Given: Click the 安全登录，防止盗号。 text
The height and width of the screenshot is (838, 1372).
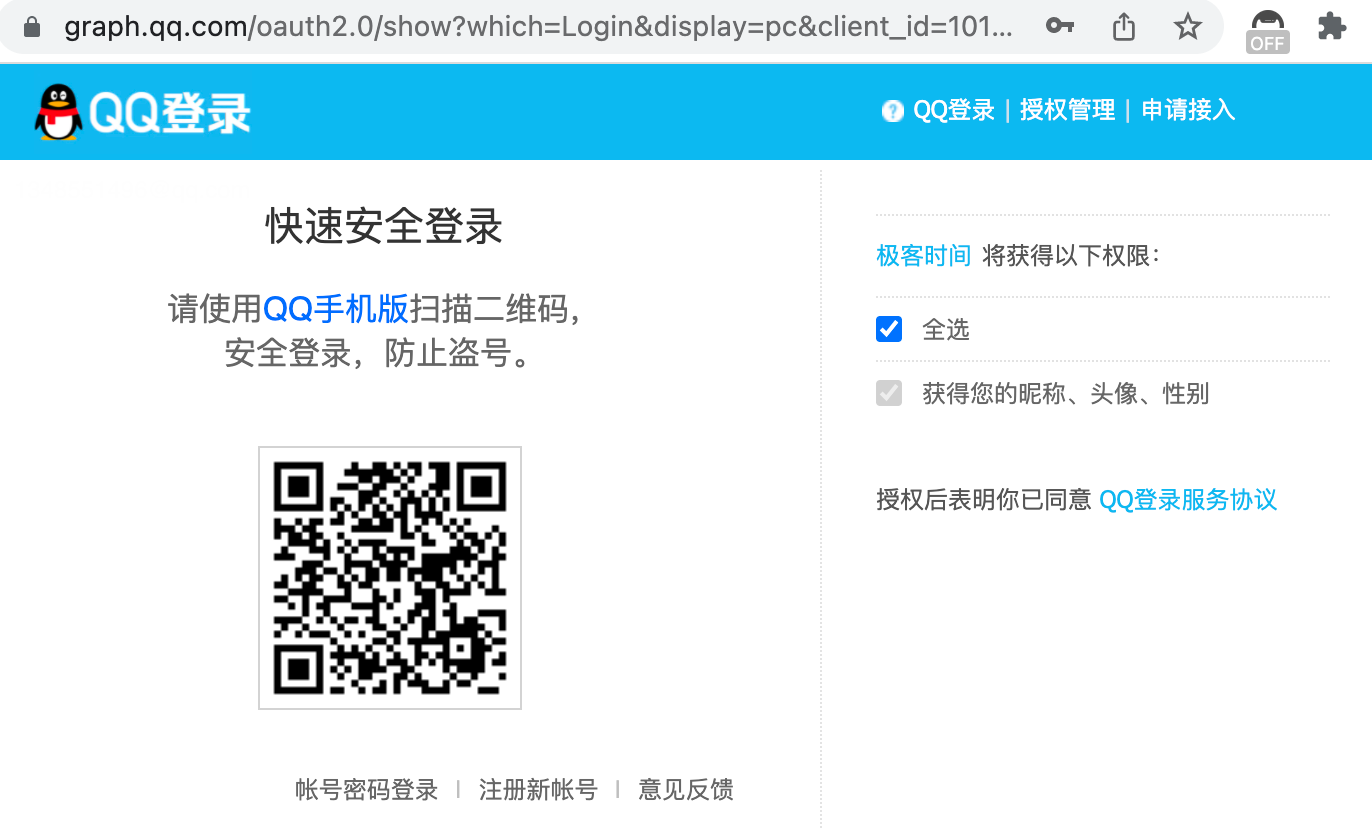Looking at the screenshot, I should click(377, 353).
